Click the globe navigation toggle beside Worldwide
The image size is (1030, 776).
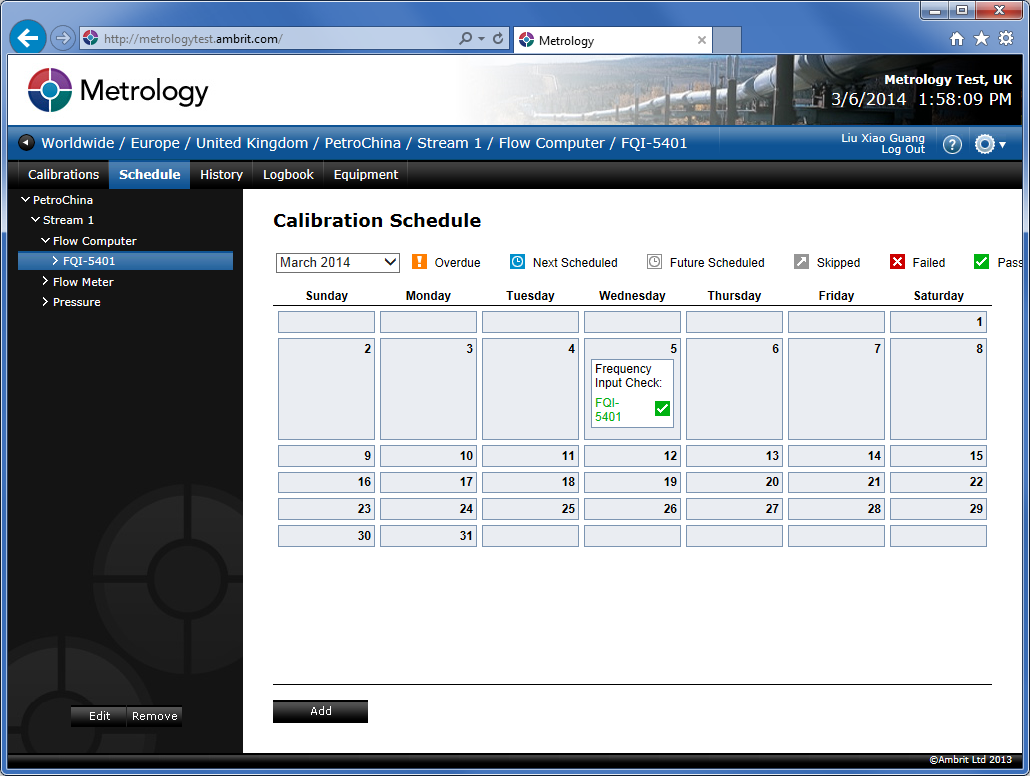tap(25, 142)
